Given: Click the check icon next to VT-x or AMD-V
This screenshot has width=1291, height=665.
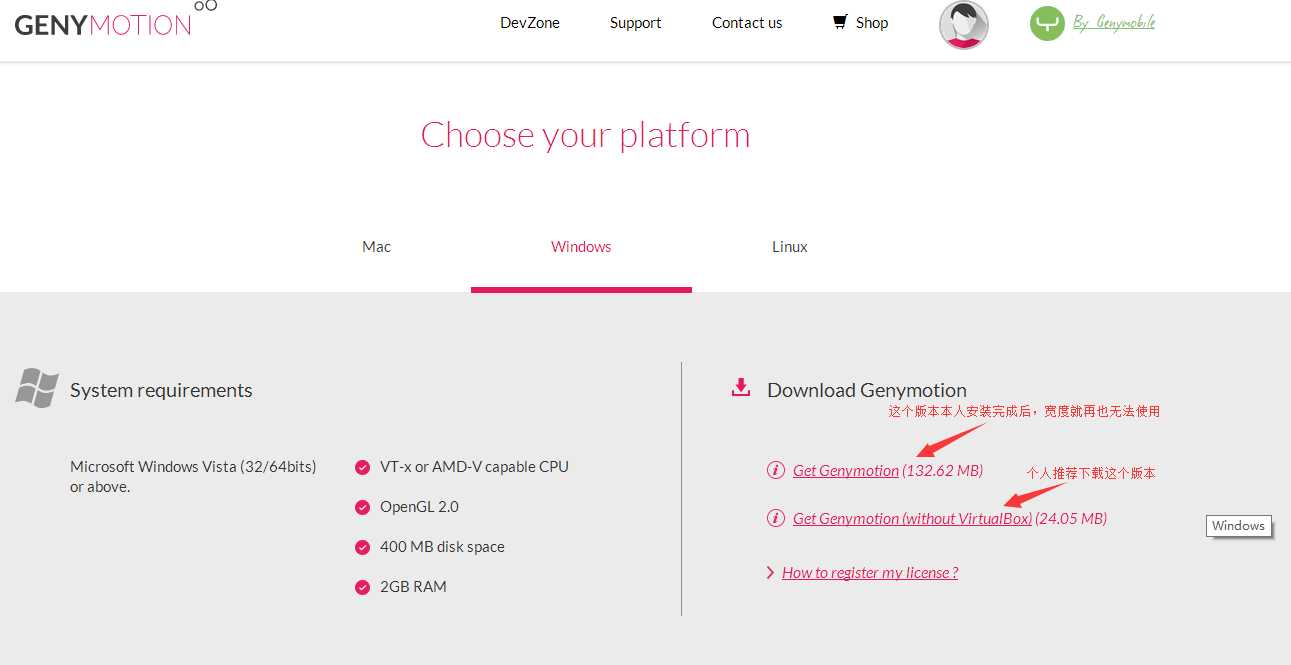Looking at the screenshot, I should pos(362,467).
